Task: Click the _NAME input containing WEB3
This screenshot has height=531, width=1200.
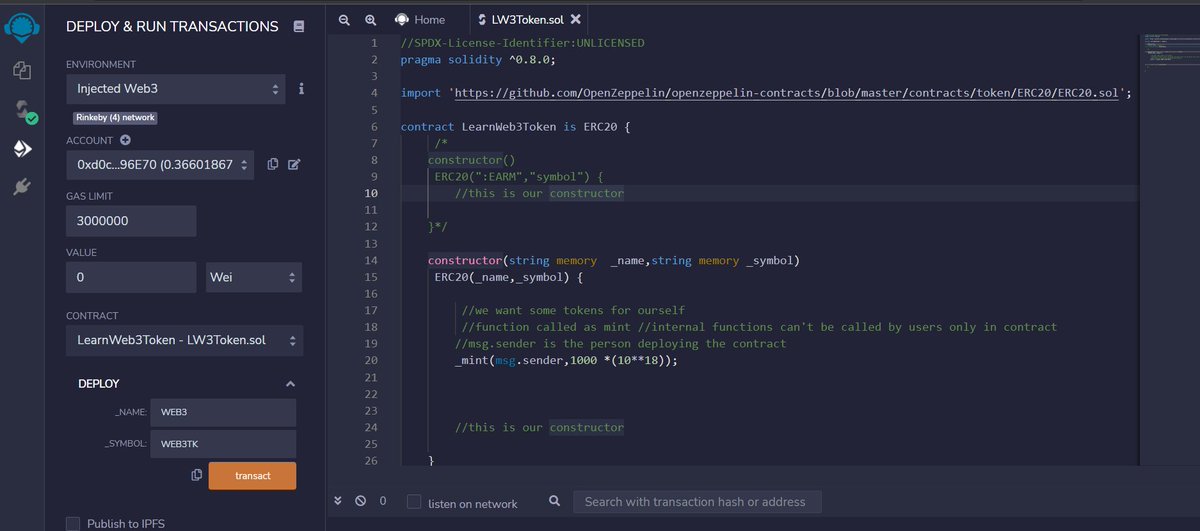Action: (224, 412)
